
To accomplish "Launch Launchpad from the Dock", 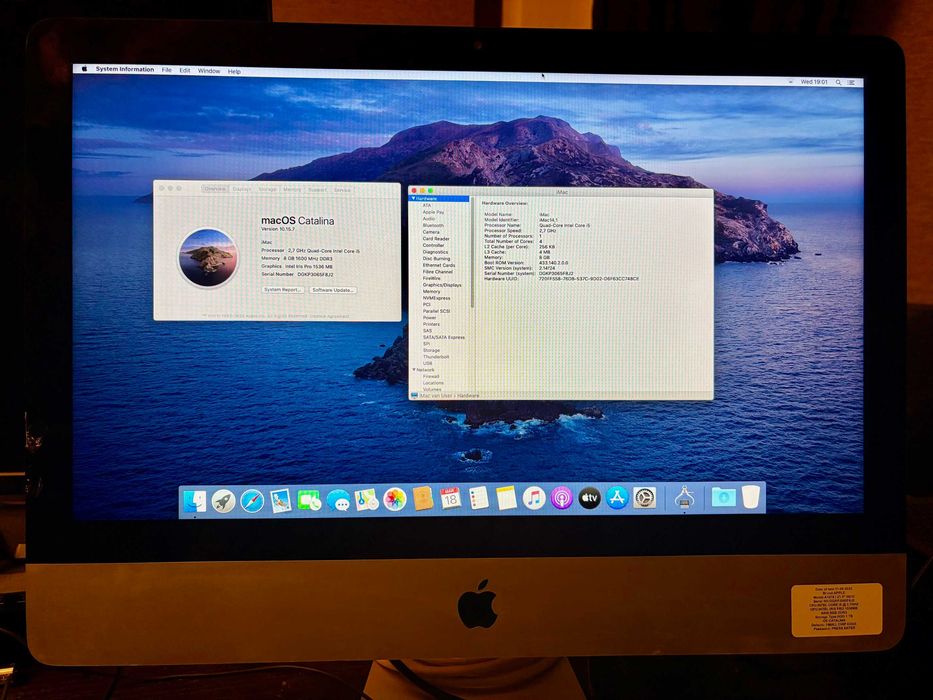I will [x=224, y=501].
